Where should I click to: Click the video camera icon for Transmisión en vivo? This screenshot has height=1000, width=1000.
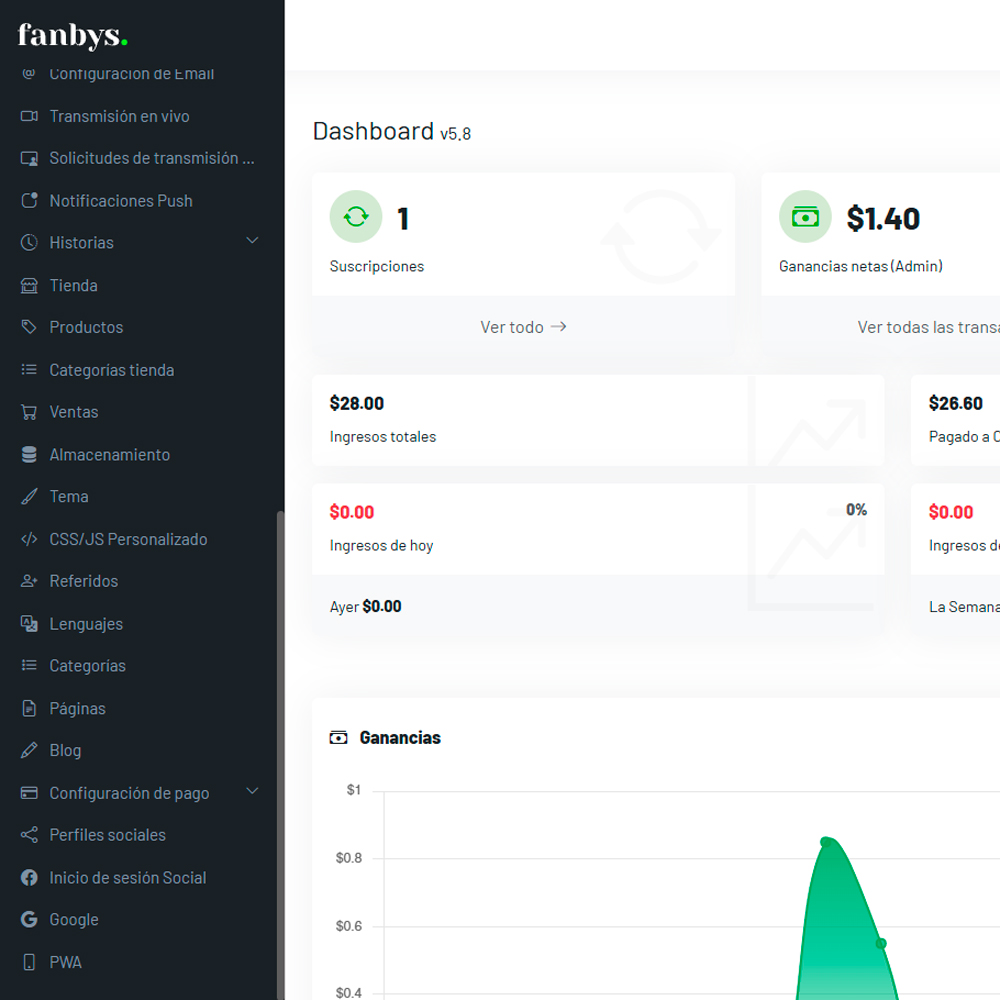tap(29, 116)
